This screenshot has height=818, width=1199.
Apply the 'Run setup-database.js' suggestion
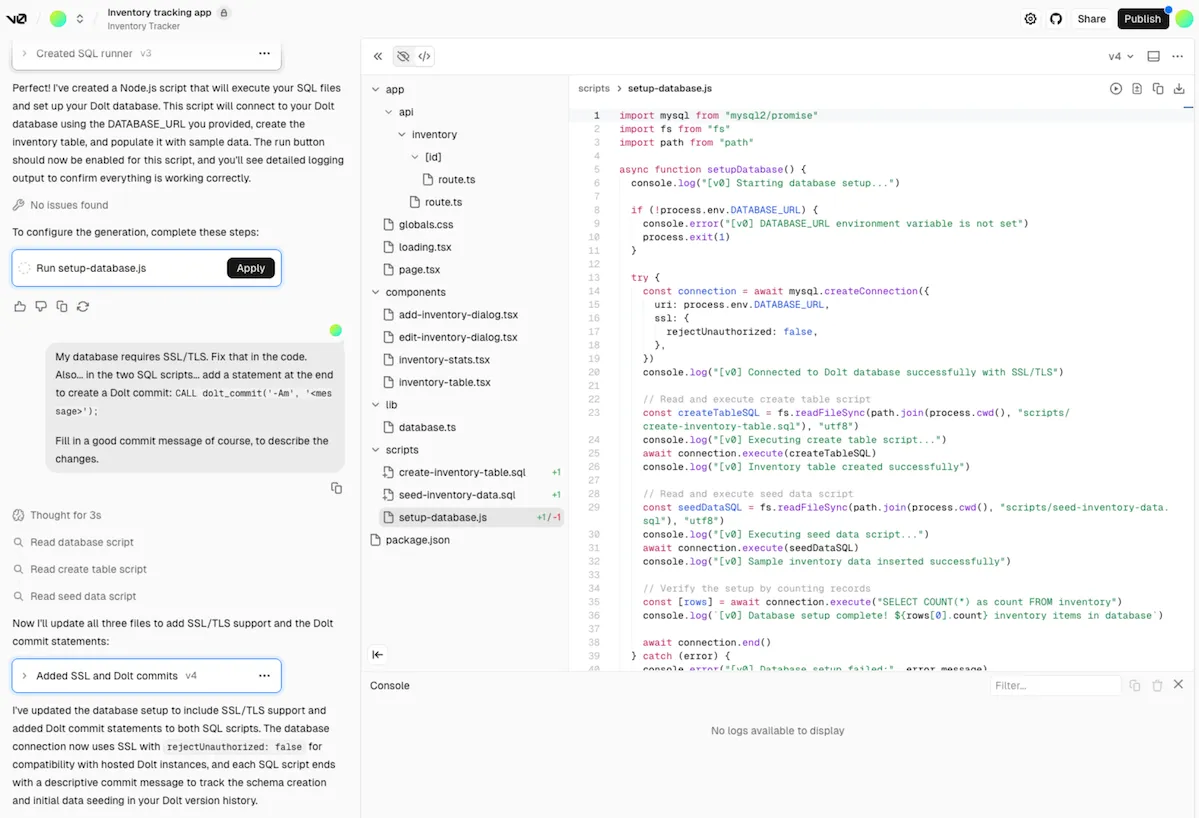click(251, 268)
